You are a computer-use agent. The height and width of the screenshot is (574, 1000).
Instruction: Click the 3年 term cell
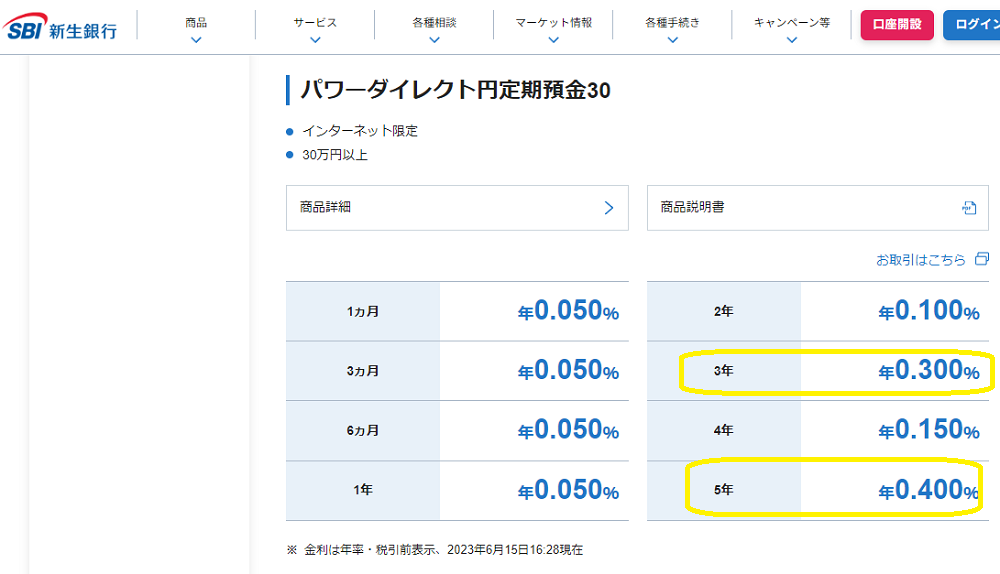click(x=724, y=371)
